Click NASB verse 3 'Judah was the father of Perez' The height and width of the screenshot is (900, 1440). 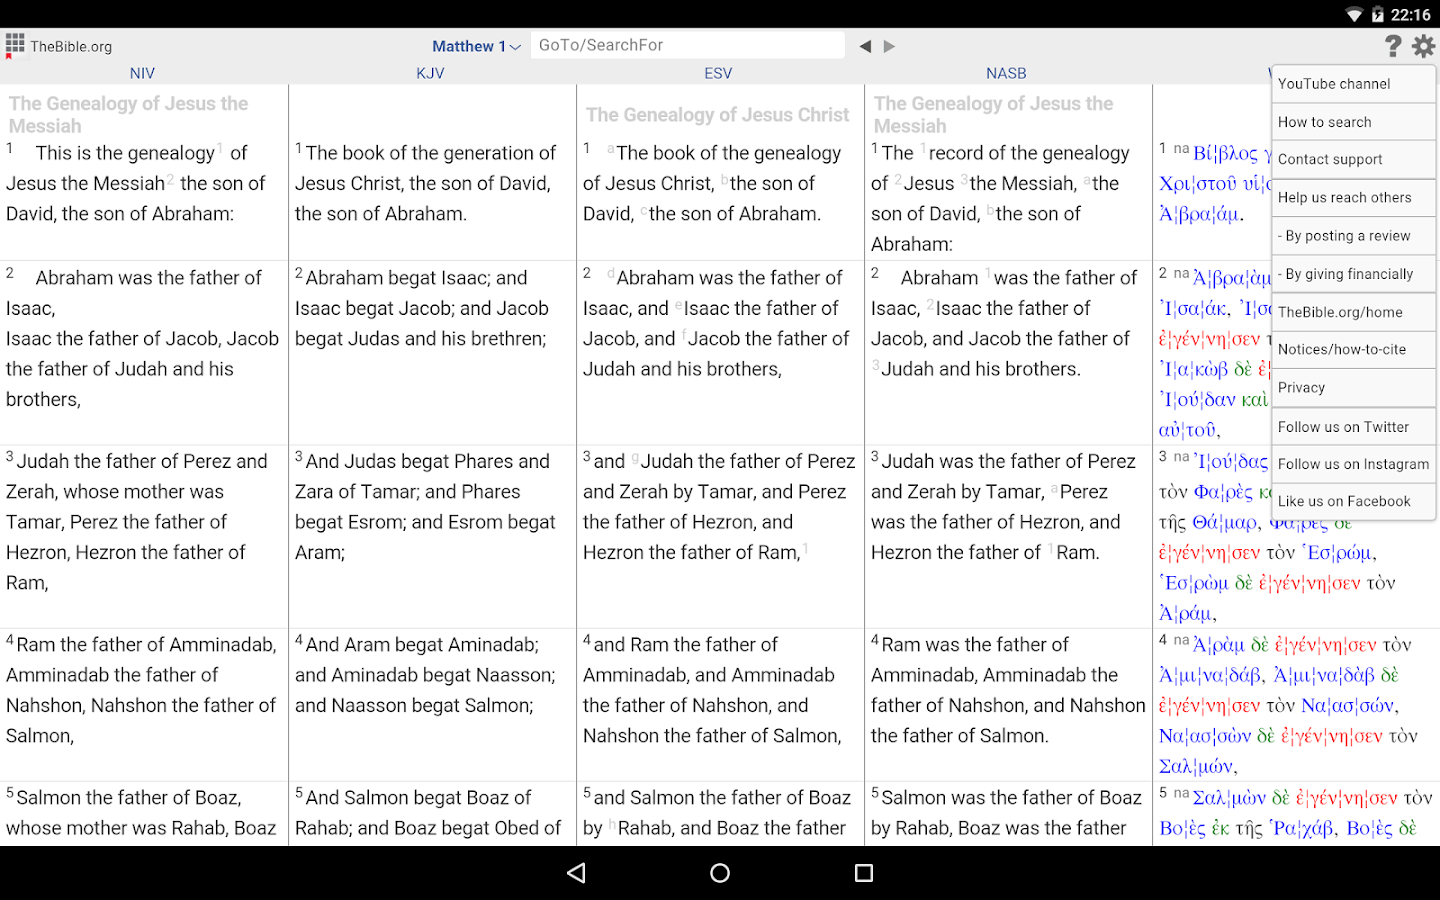(x=1008, y=461)
